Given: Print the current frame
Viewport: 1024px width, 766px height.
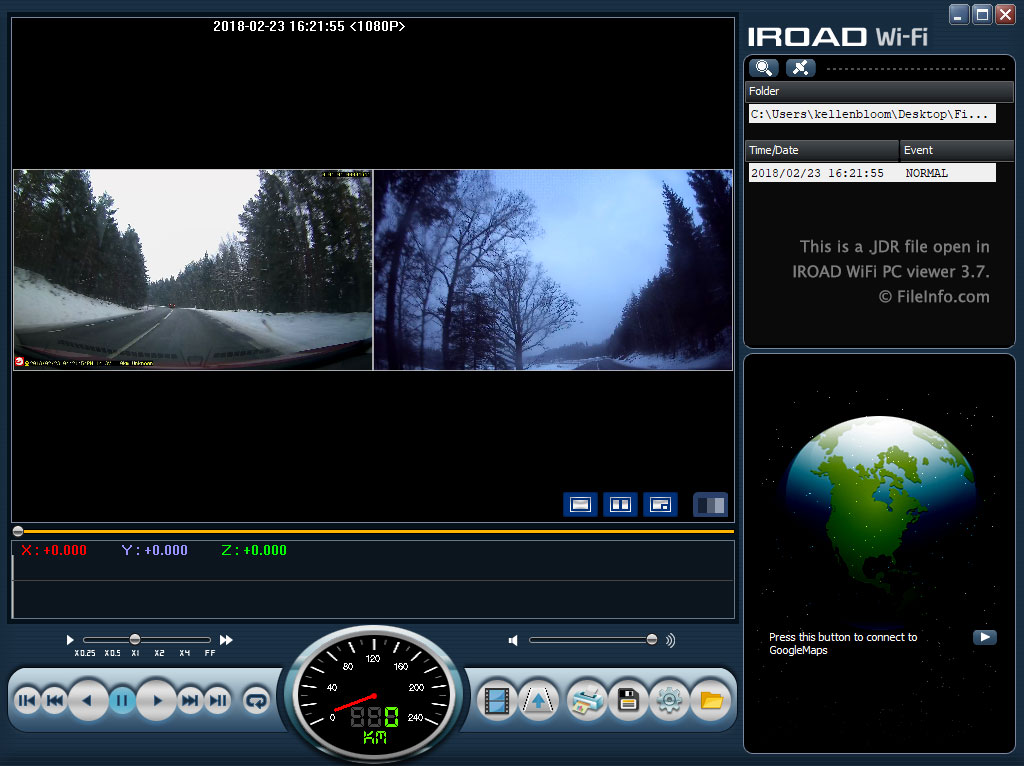Looking at the screenshot, I should [586, 701].
